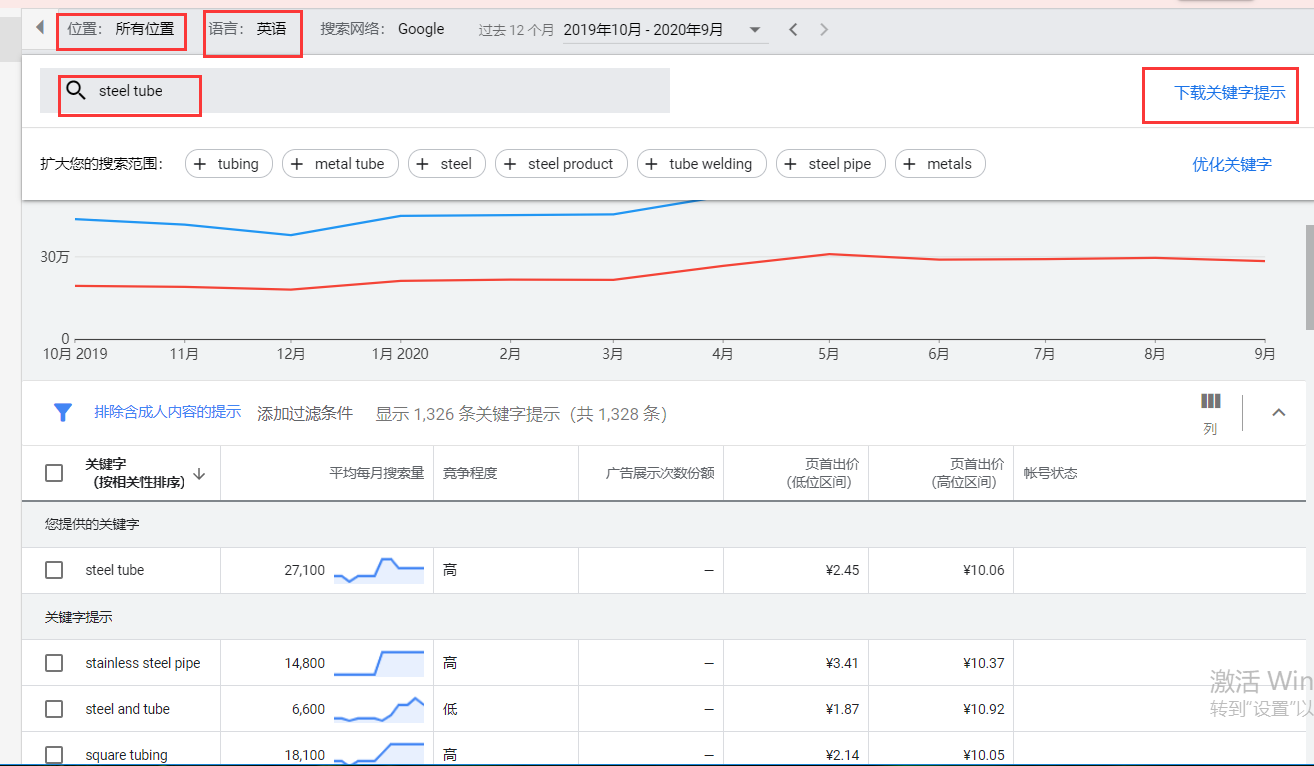Check the select-all keywords checkbox
Image resolution: width=1314 pixels, height=766 pixels.
[54, 473]
